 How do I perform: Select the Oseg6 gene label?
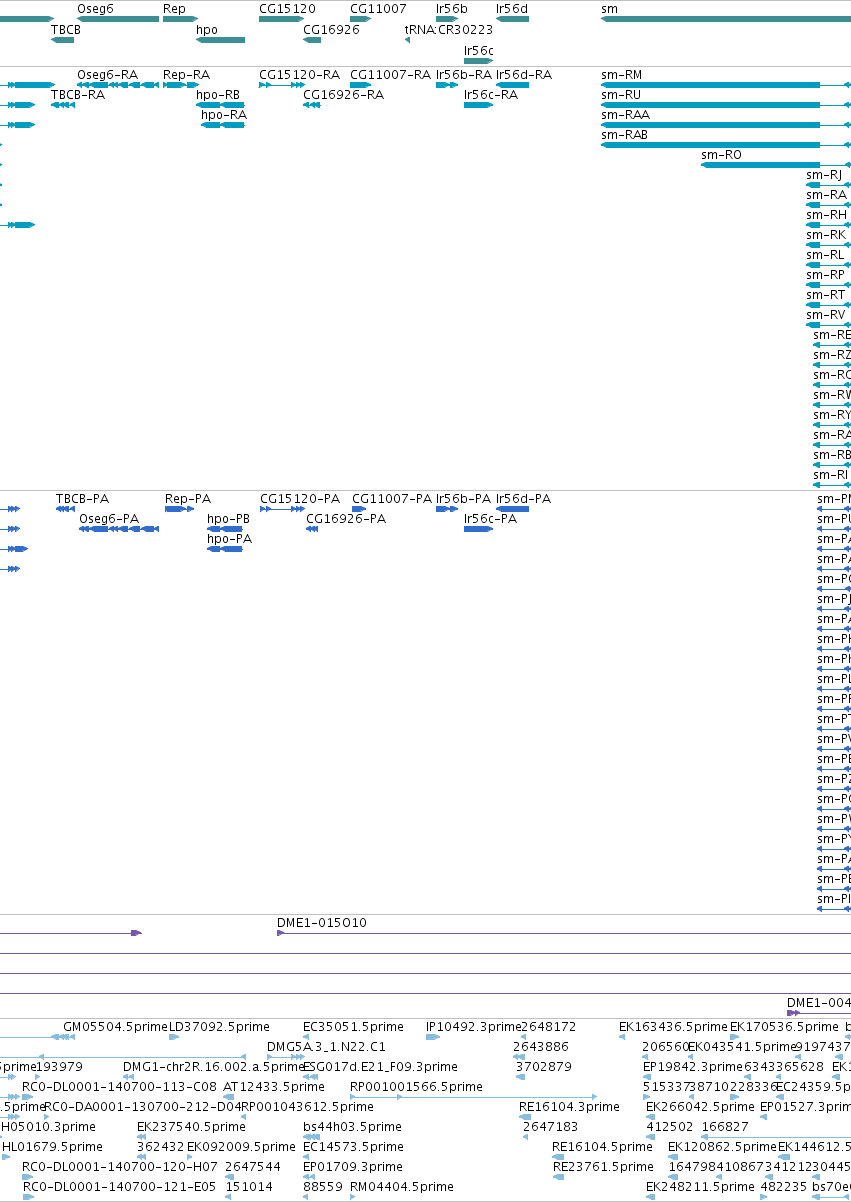point(95,8)
